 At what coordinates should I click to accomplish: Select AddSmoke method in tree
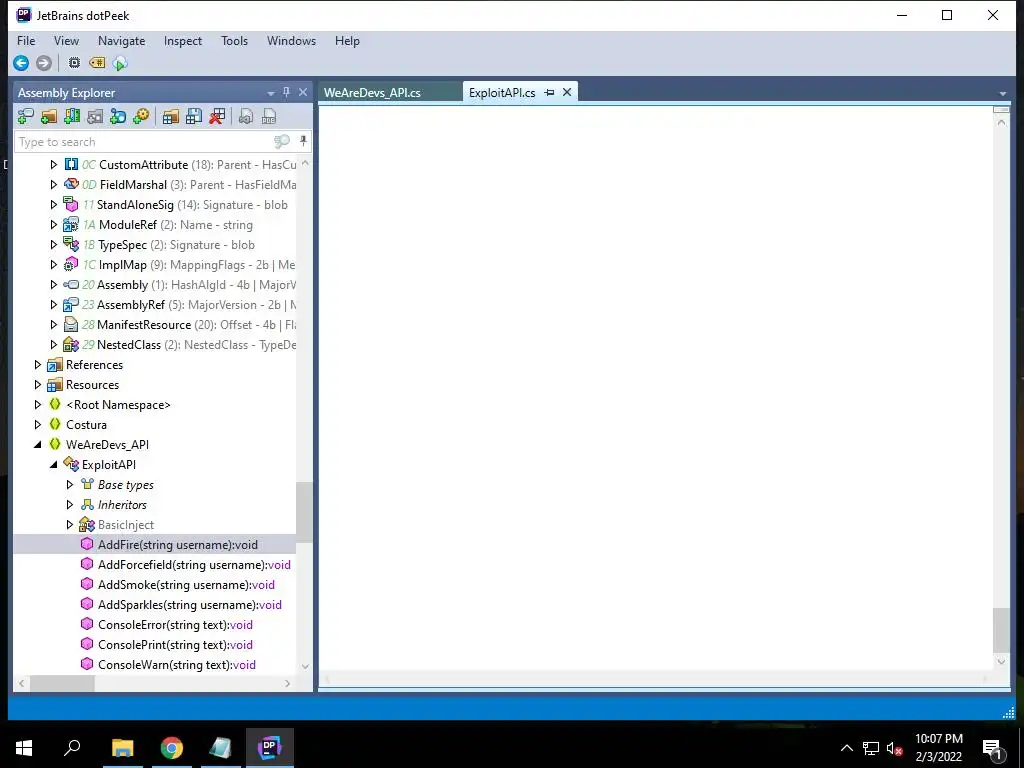pos(155,584)
